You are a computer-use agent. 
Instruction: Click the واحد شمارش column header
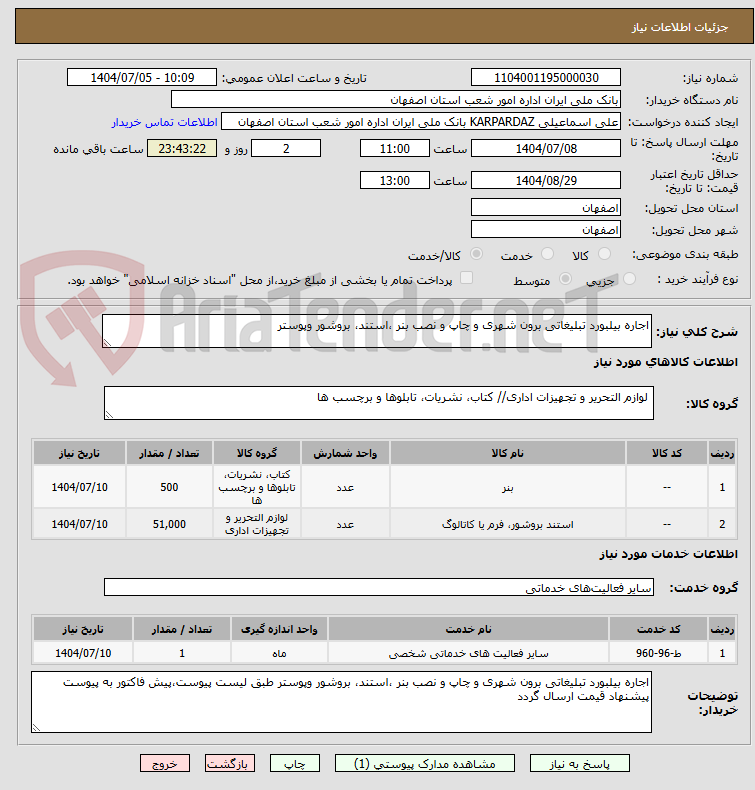pyautogui.click(x=345, y=453)
